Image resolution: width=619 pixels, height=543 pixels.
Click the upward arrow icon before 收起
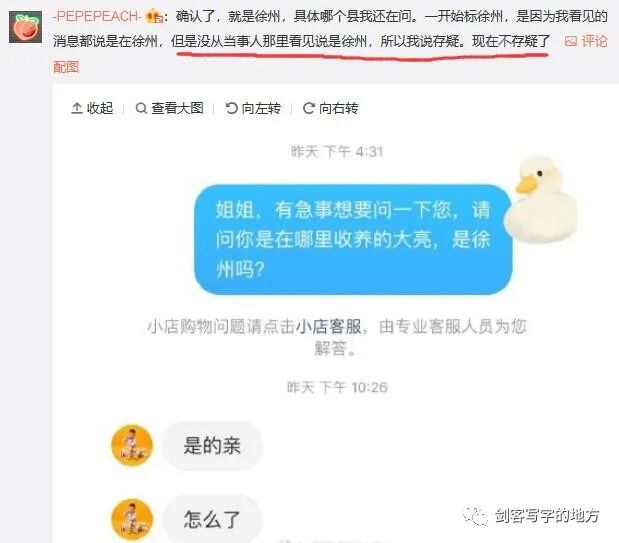pyautogui.click(x=77, y=108)
